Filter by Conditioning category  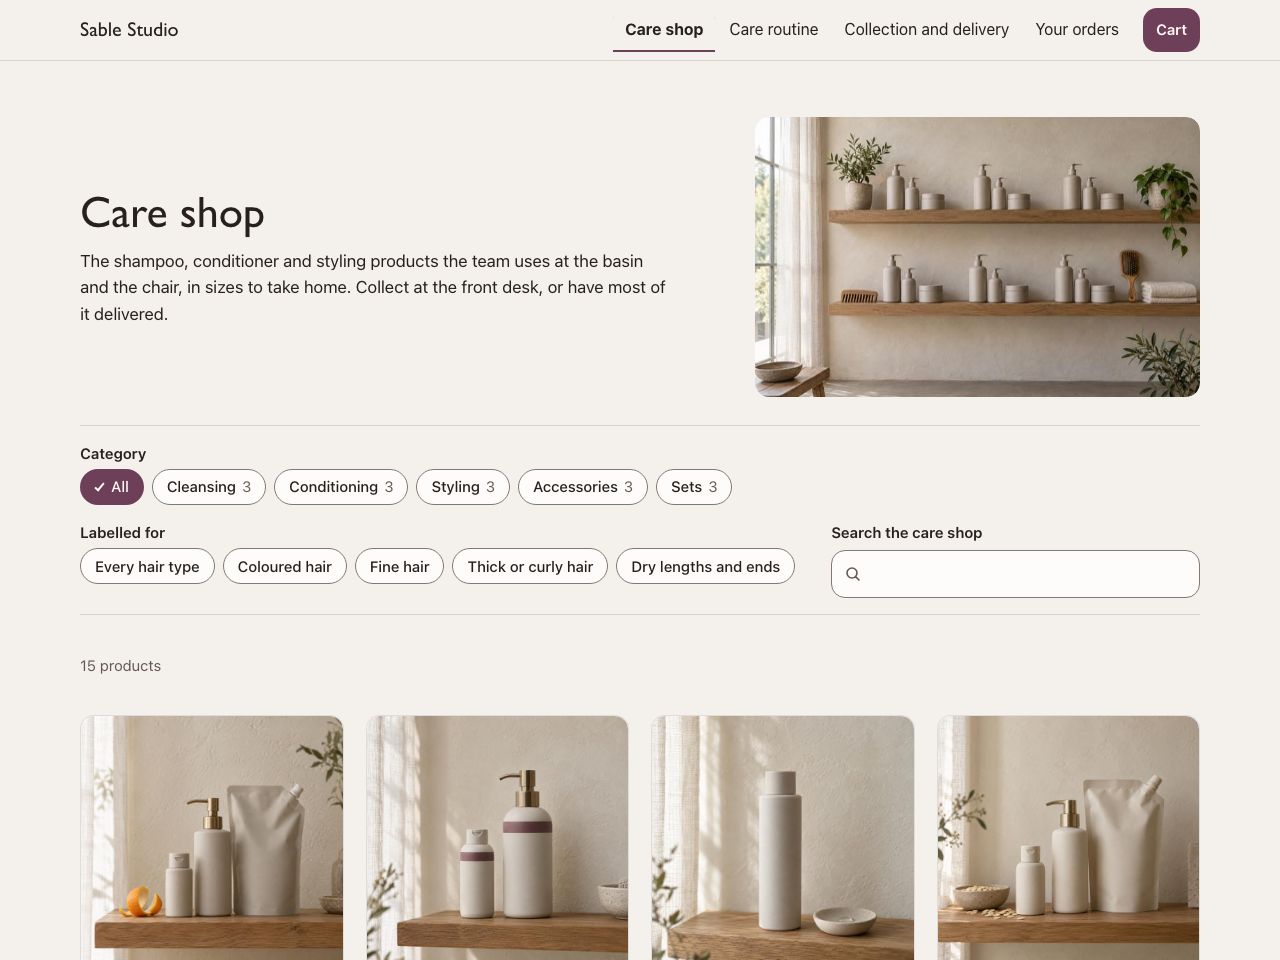341,487
